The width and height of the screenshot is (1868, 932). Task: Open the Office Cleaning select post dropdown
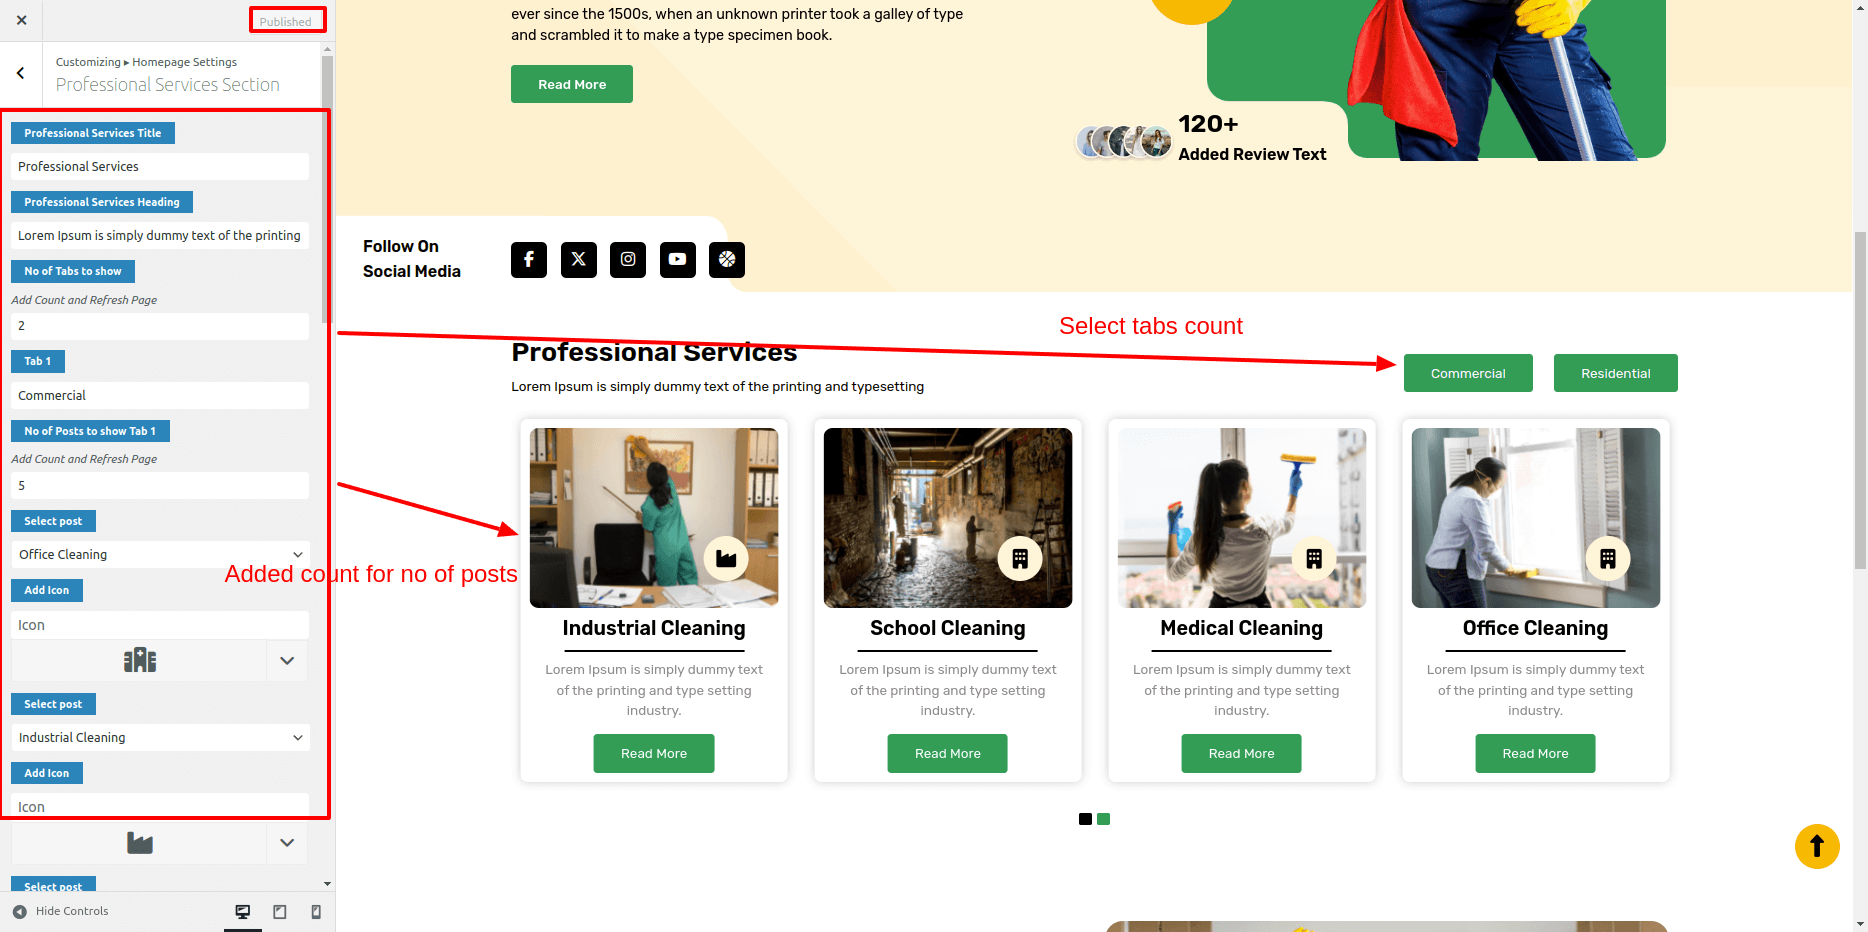click(x=160, y=555)
